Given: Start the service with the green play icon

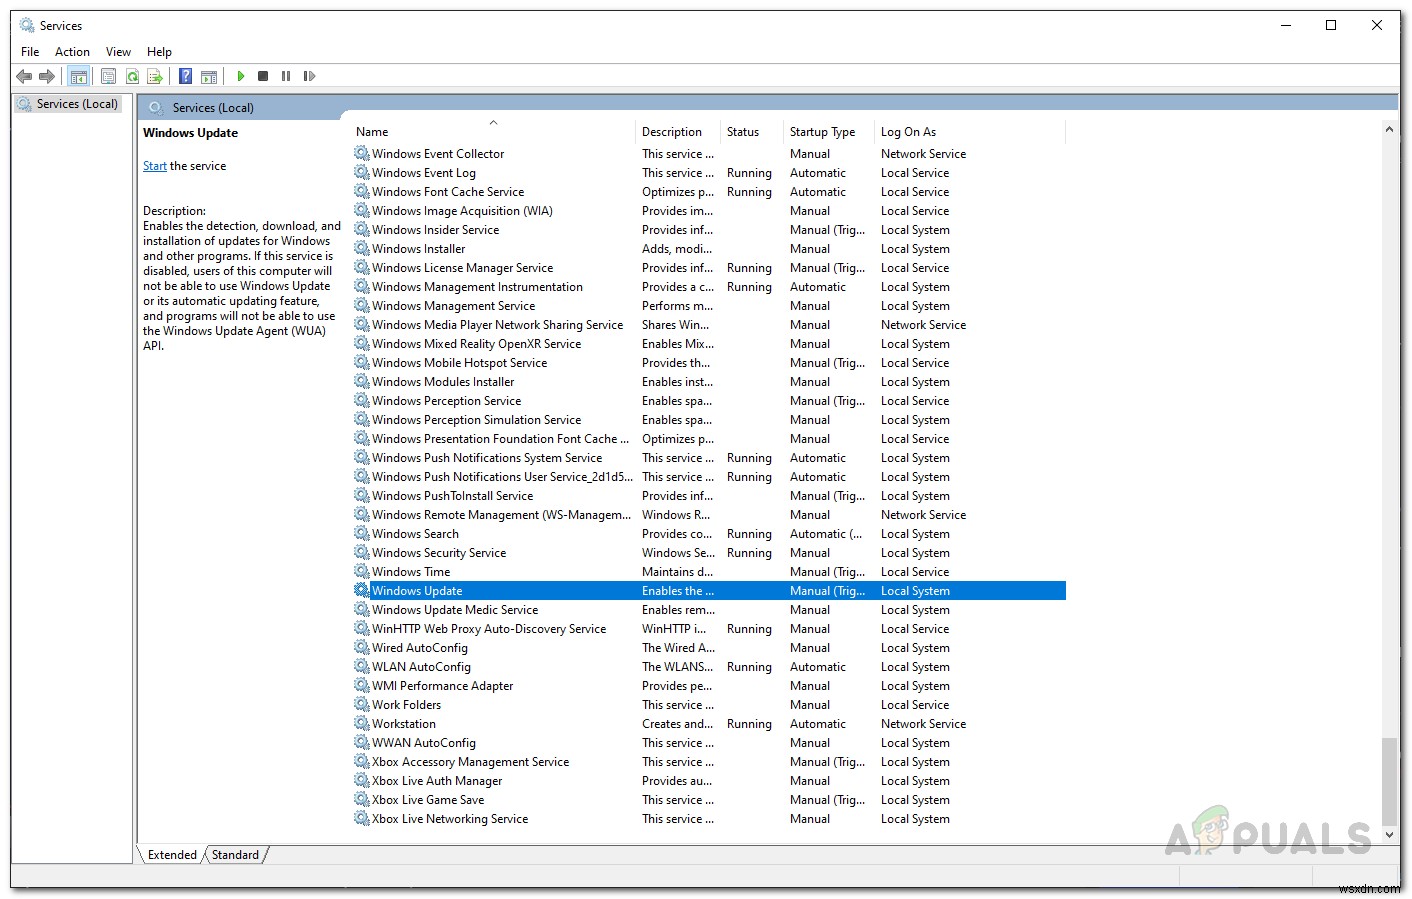Looking at the screenshot, I should (x=240, y=76).
